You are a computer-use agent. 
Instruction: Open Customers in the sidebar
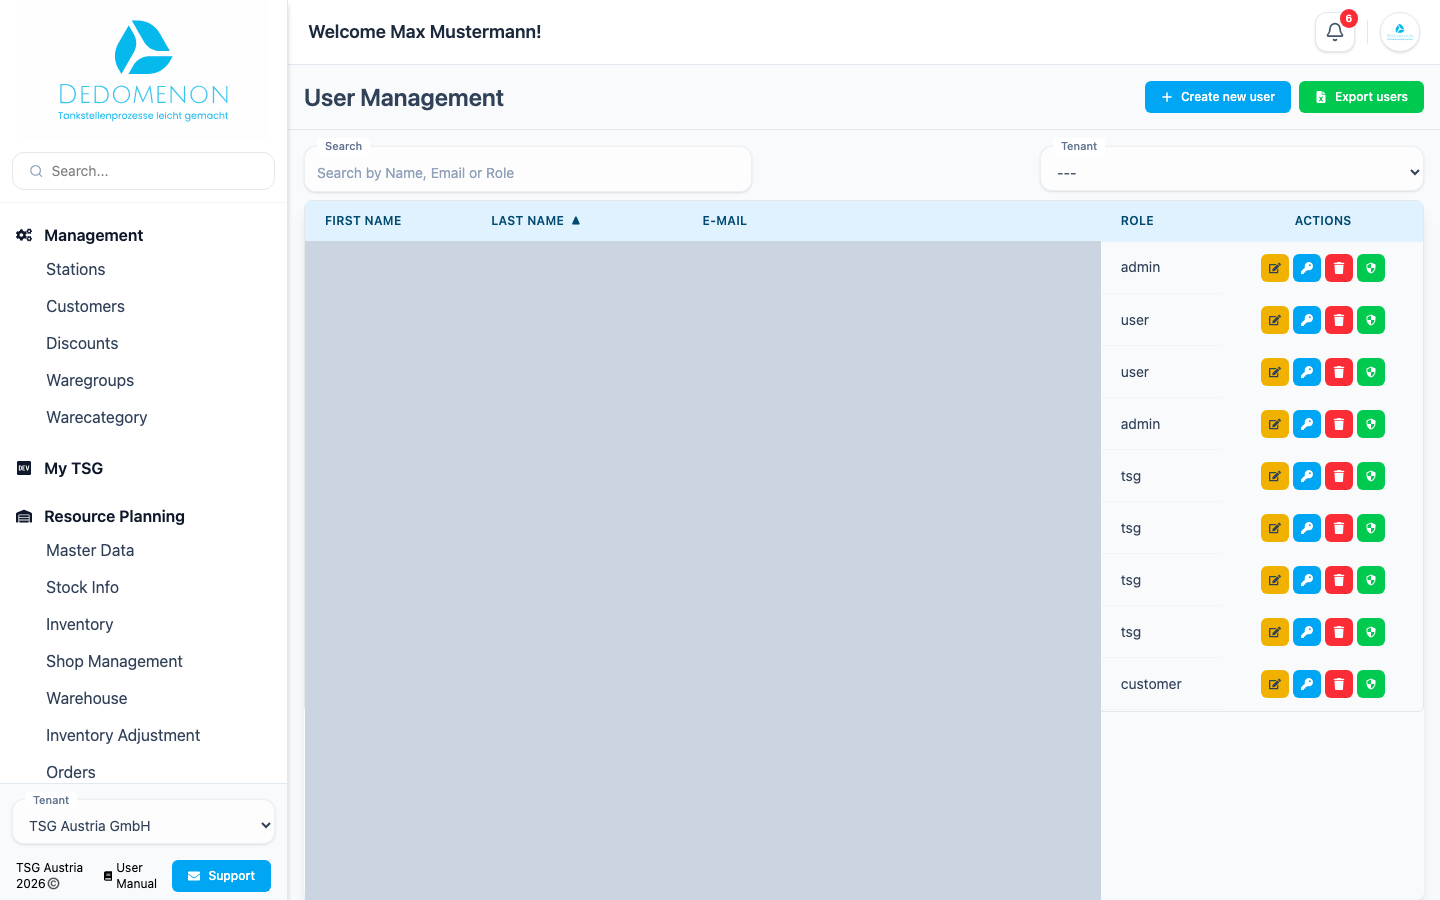85,306
